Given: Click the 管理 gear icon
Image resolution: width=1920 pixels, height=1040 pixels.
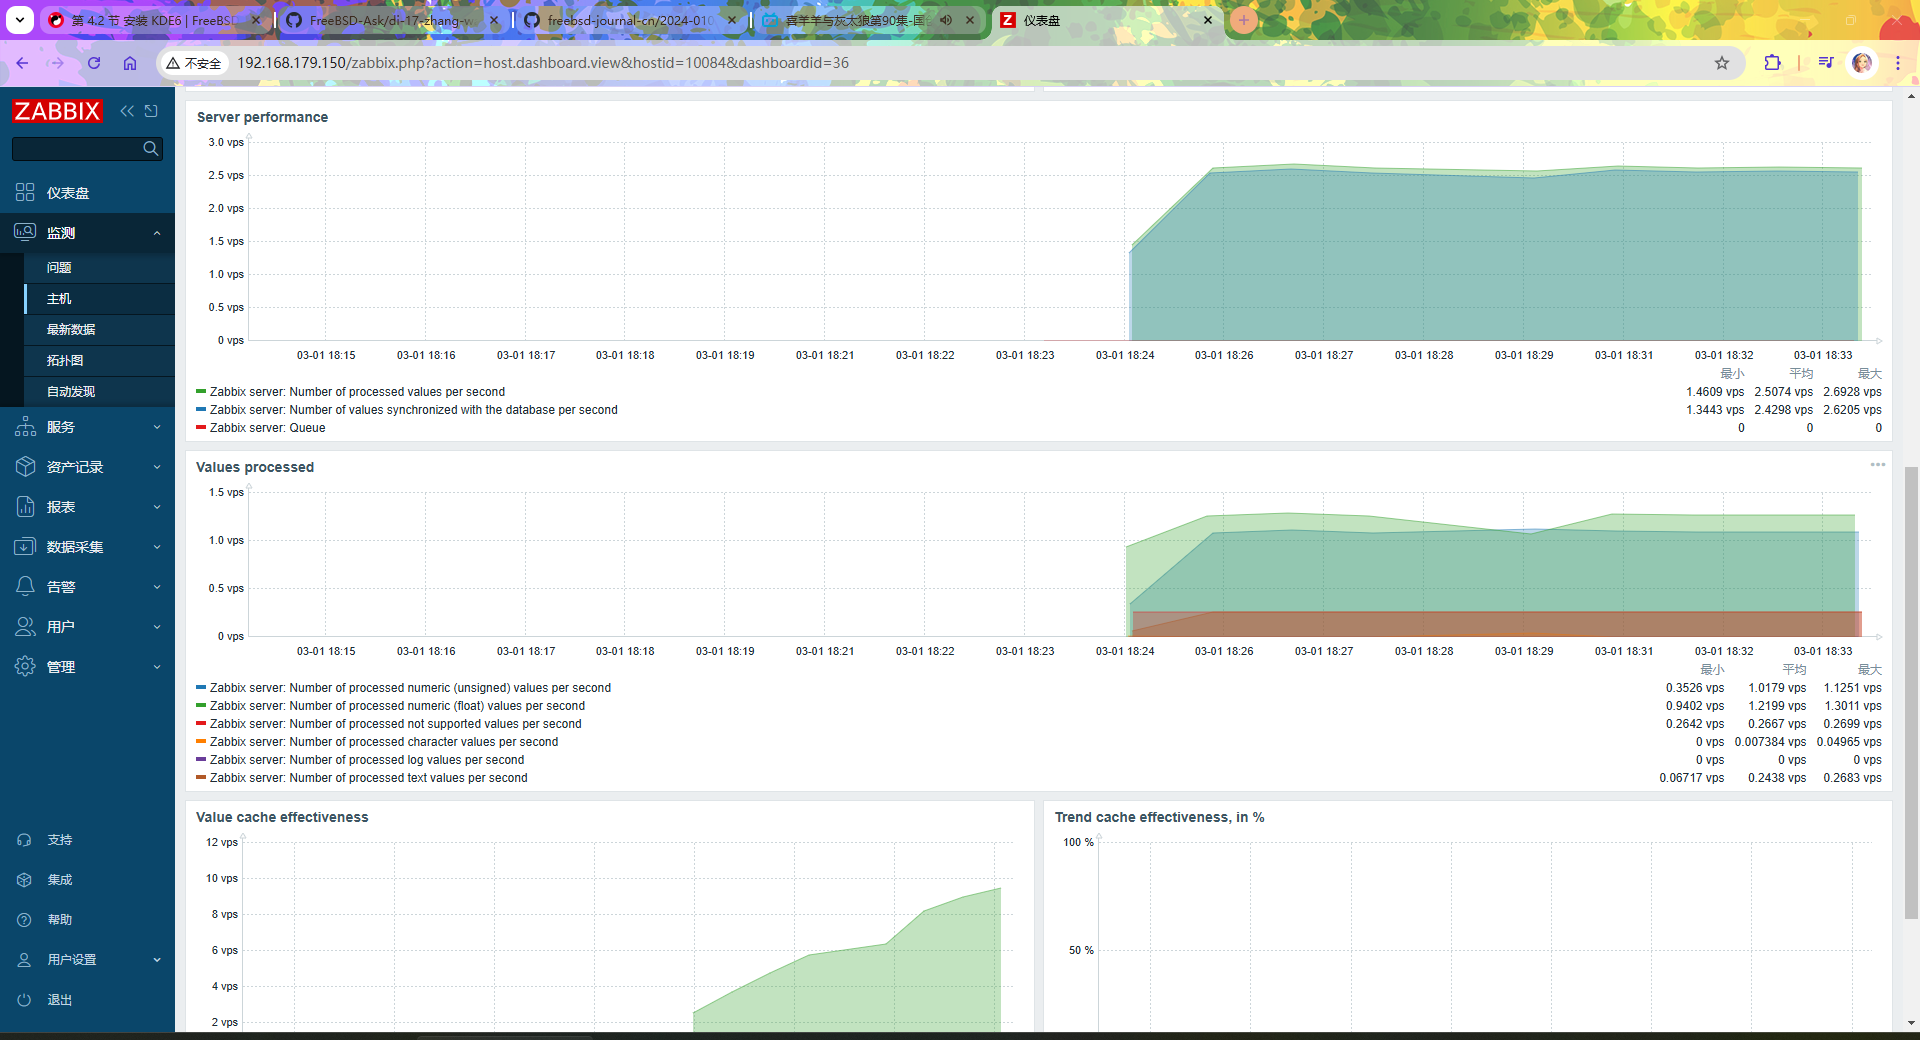Looking at the screenshot, I should click(25, 667).
